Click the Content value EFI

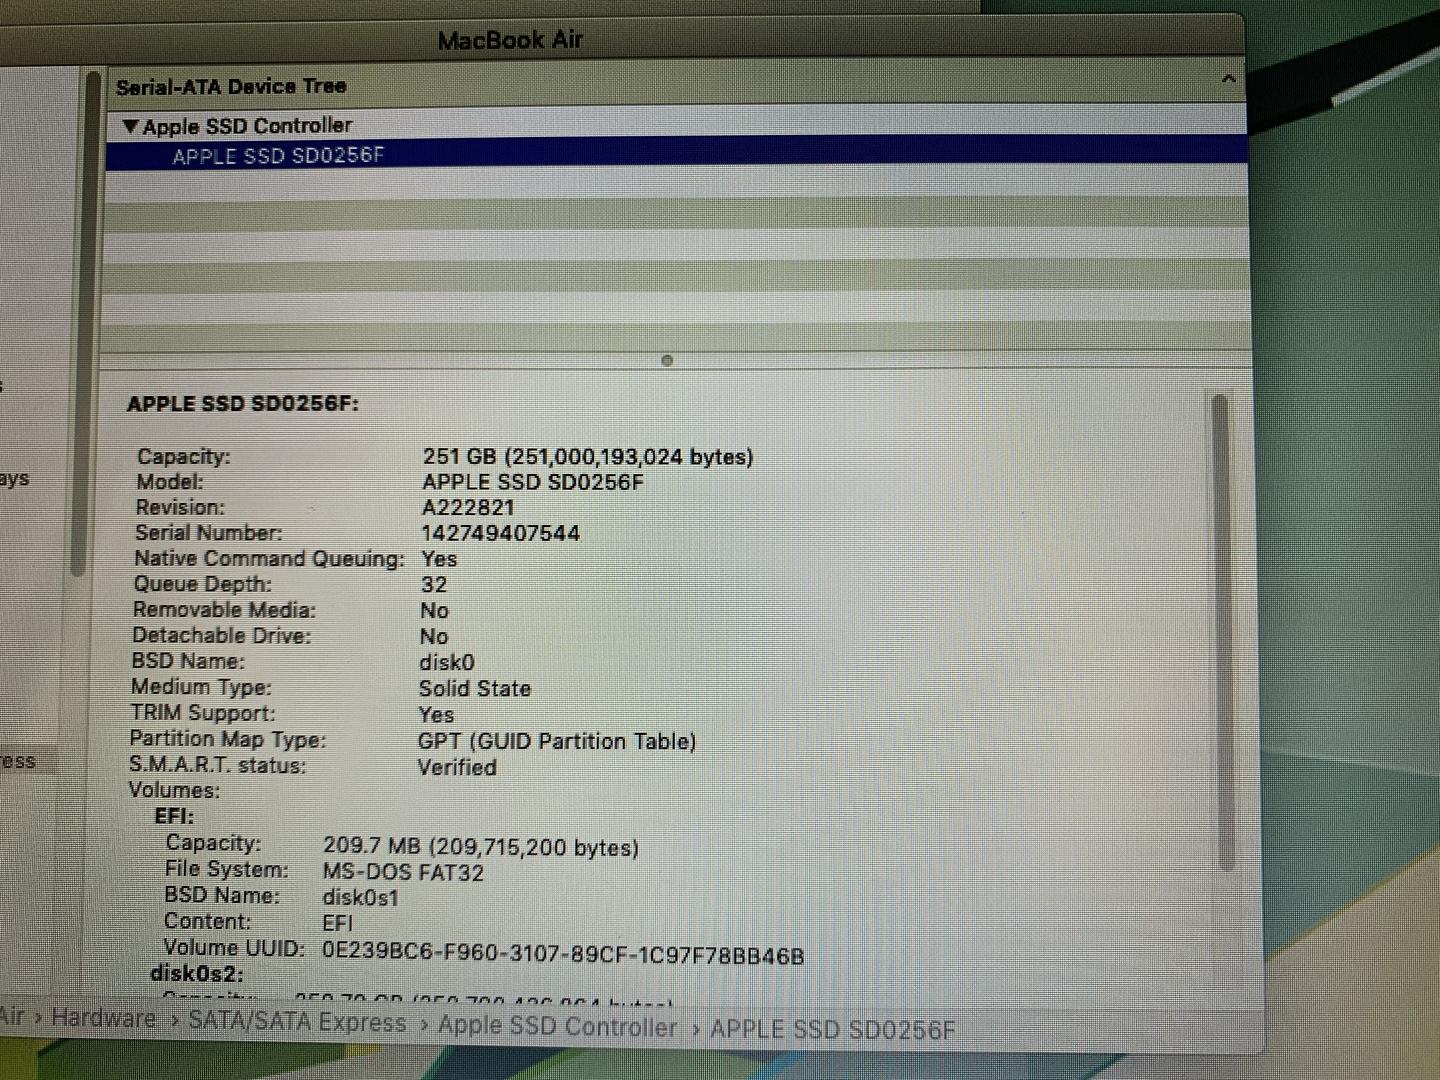337,924
